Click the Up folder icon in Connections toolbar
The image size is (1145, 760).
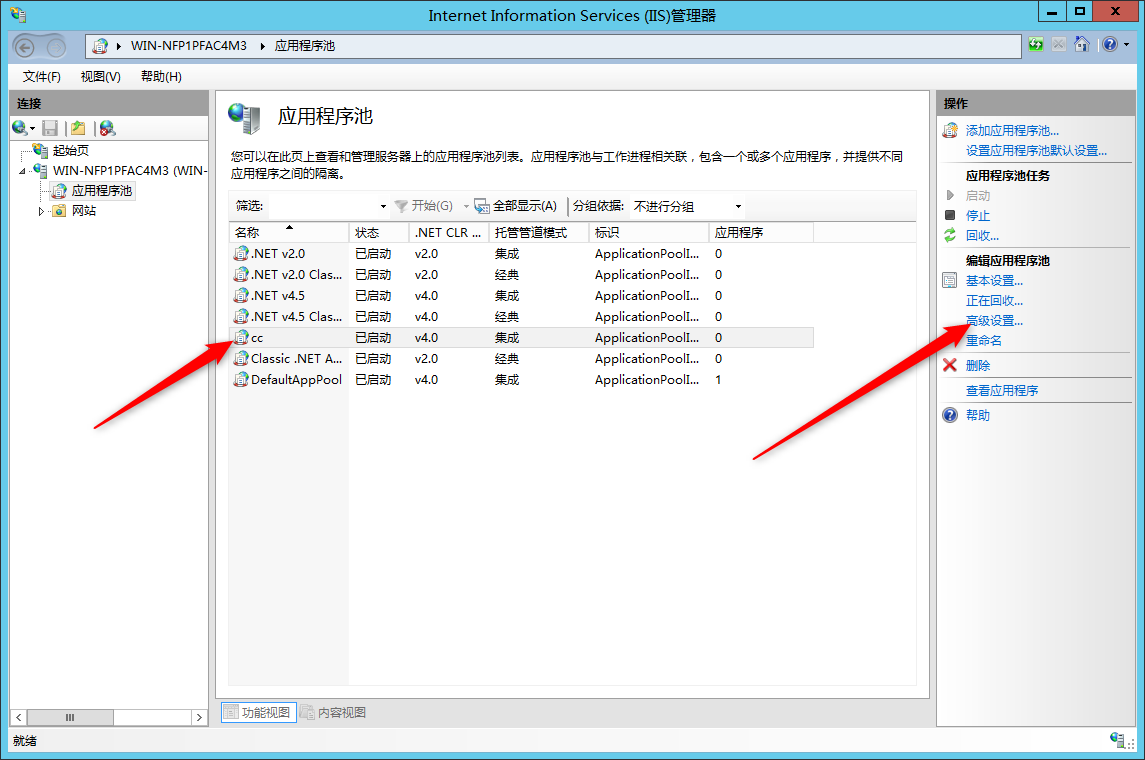78,128
